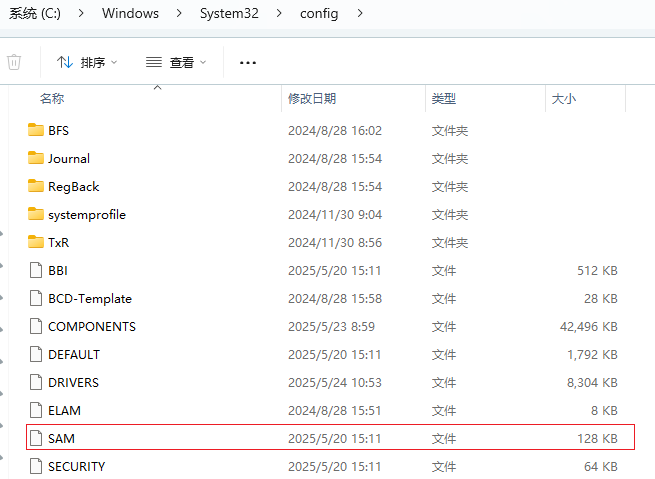The height and width of the screenshot is (479, 655).
Task: Click date 2024/8/28 16:02
Action: [335, 131]
